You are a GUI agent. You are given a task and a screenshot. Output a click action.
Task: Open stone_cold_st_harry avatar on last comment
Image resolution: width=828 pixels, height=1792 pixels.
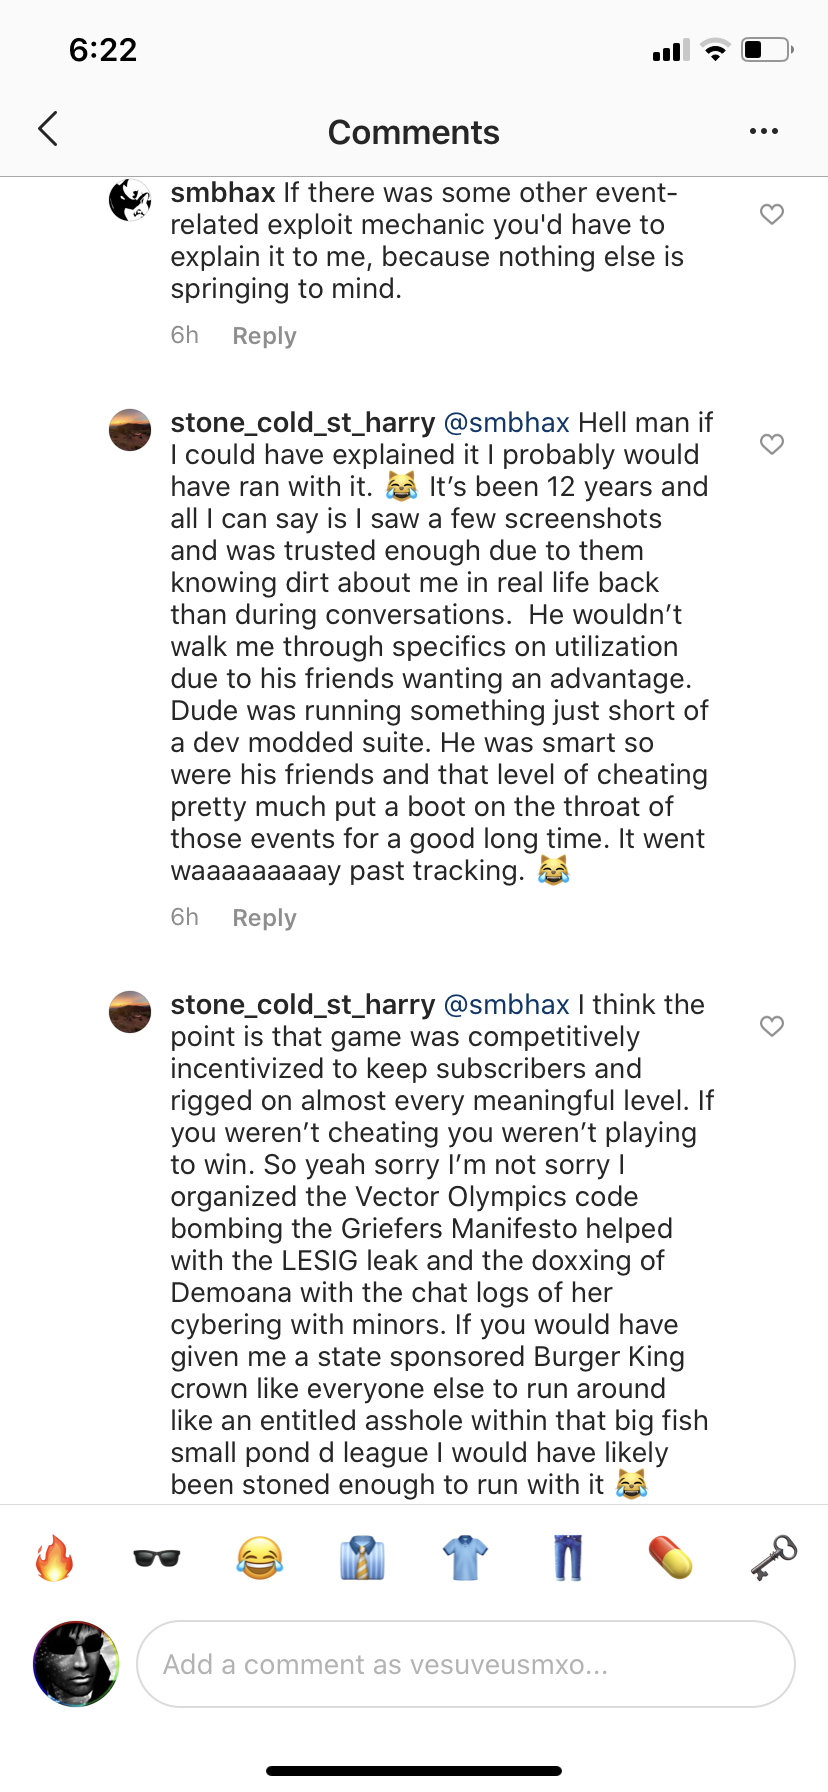pos(130,1012)
